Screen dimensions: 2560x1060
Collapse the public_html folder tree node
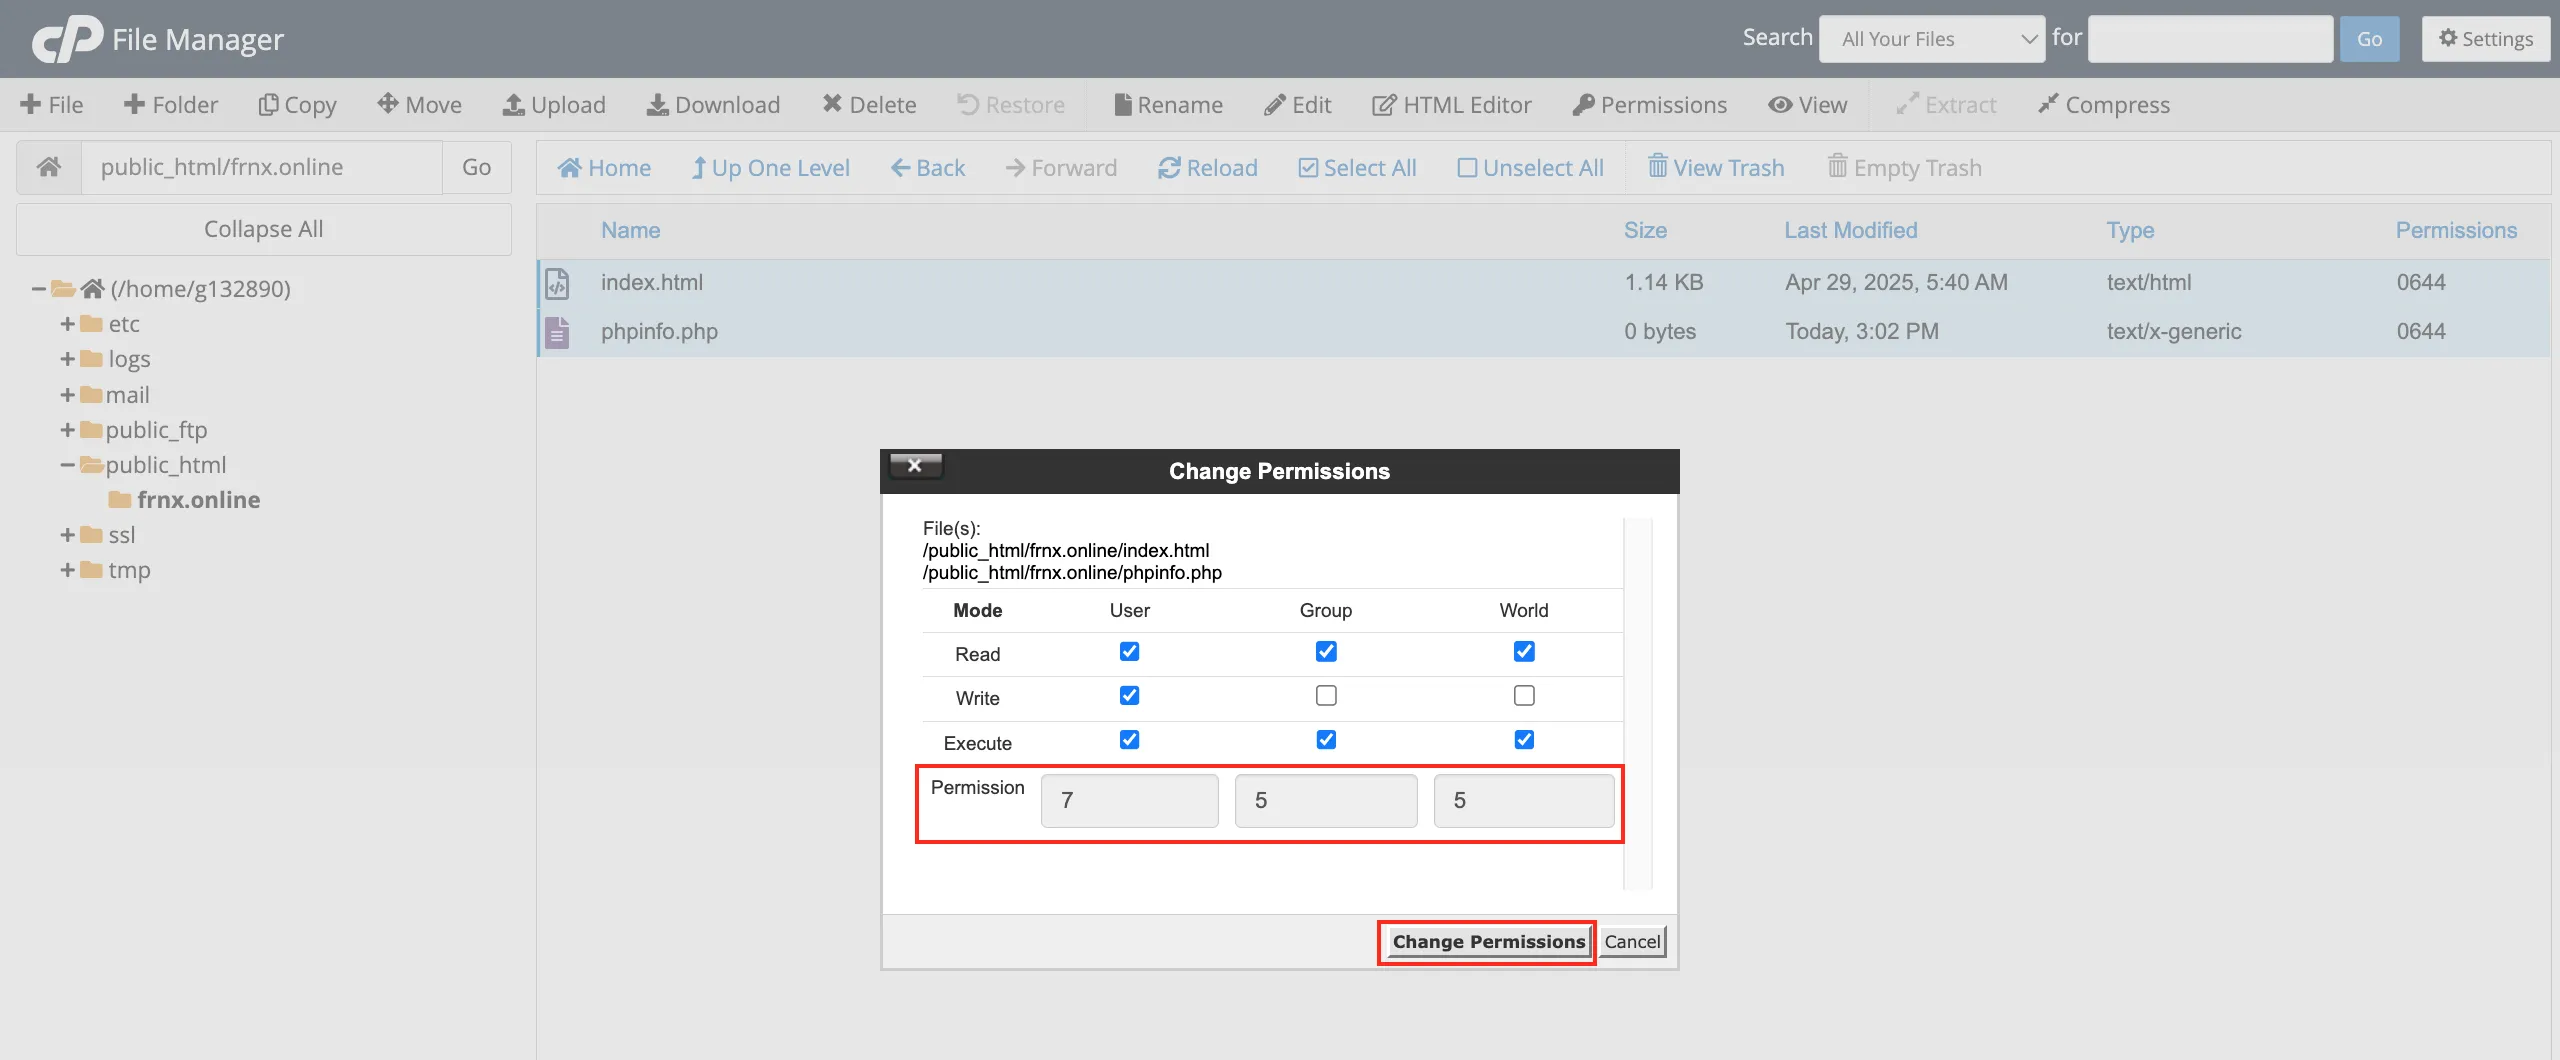[68, 465]
